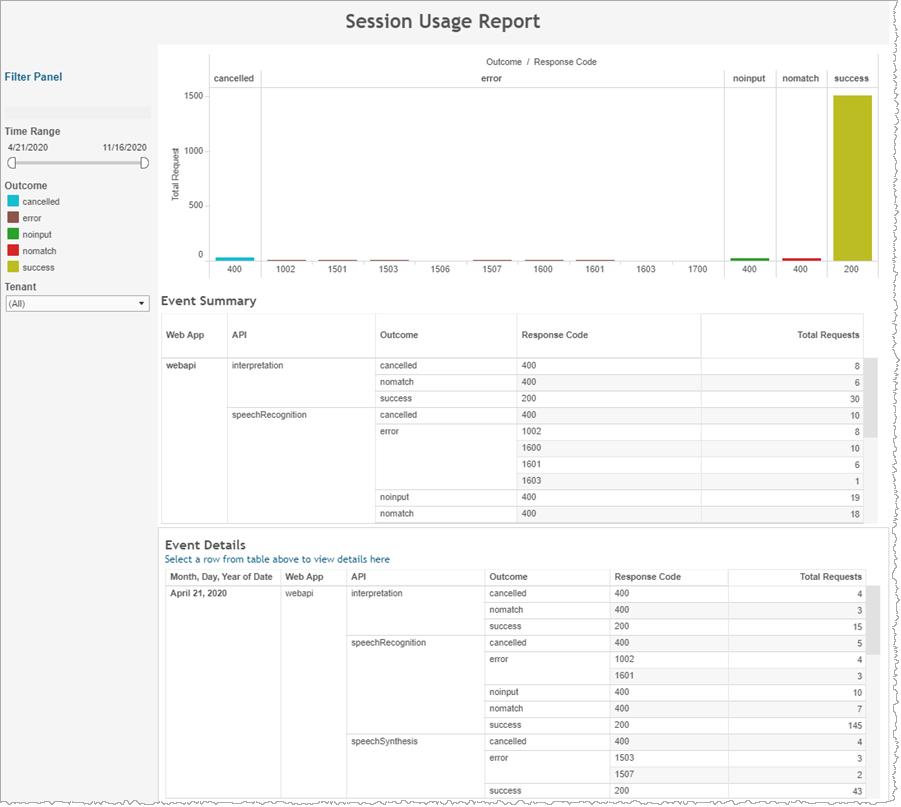This screenshot has width=901, height=807.
Task: Click the right Time Range slider handle
Action: tap(144, 163)
